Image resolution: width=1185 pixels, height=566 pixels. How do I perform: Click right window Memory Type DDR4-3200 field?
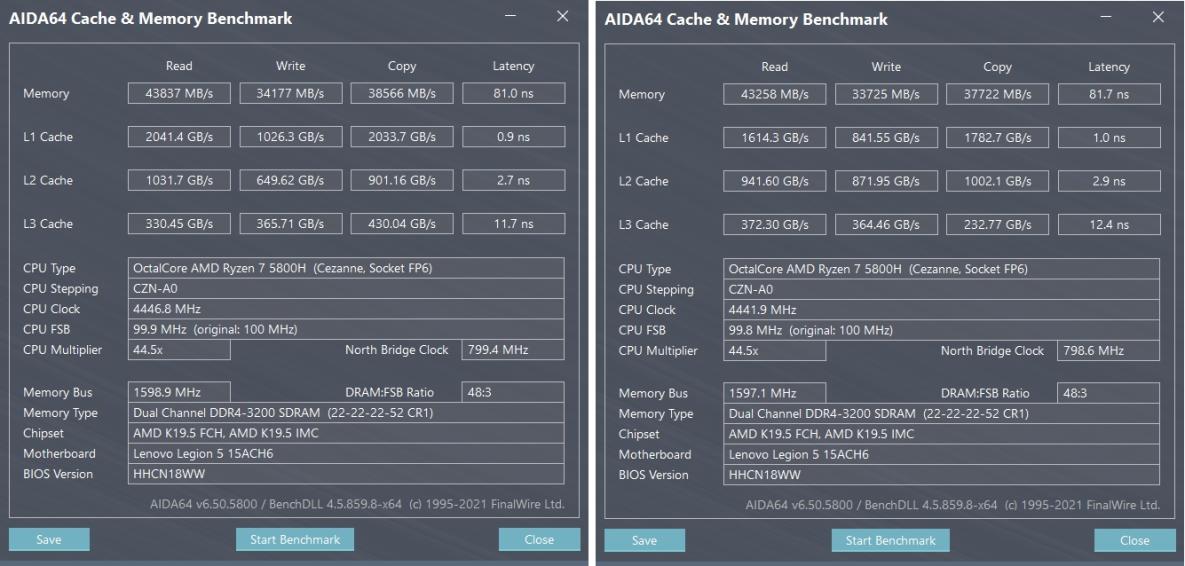click(942, 413)
